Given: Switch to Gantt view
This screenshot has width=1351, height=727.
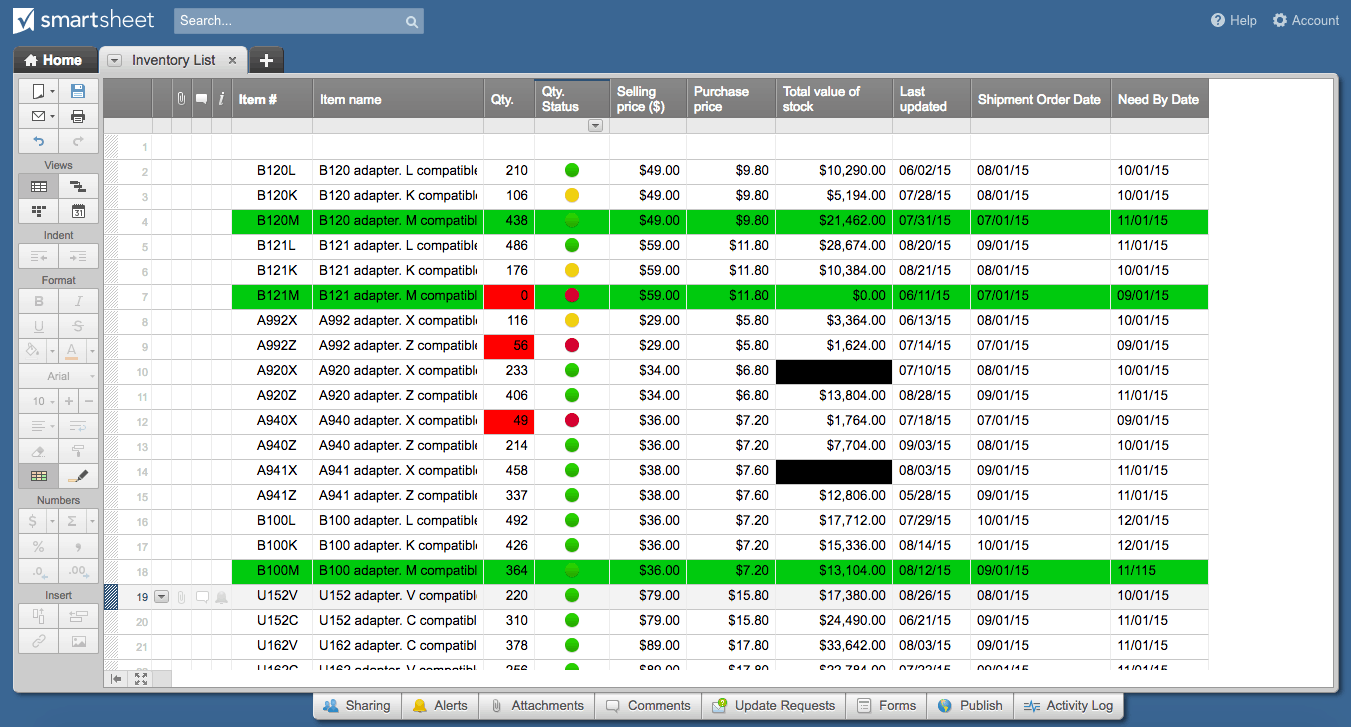Looking at the screenshot, I should (x=78, y=186).
